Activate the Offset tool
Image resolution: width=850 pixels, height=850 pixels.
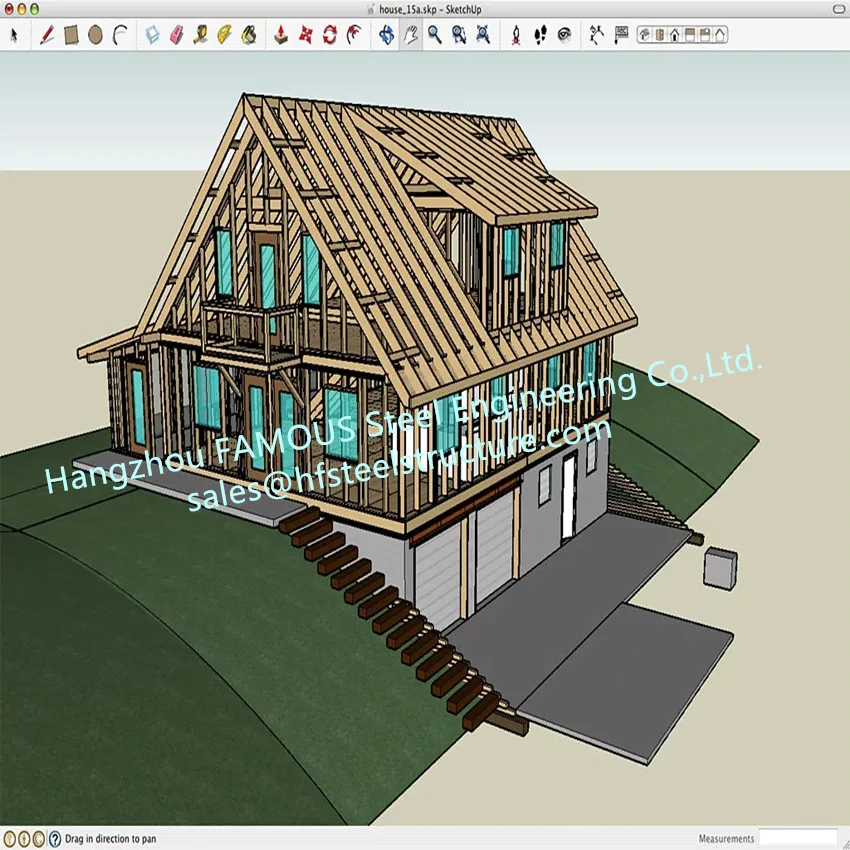[x=354, y=35]
